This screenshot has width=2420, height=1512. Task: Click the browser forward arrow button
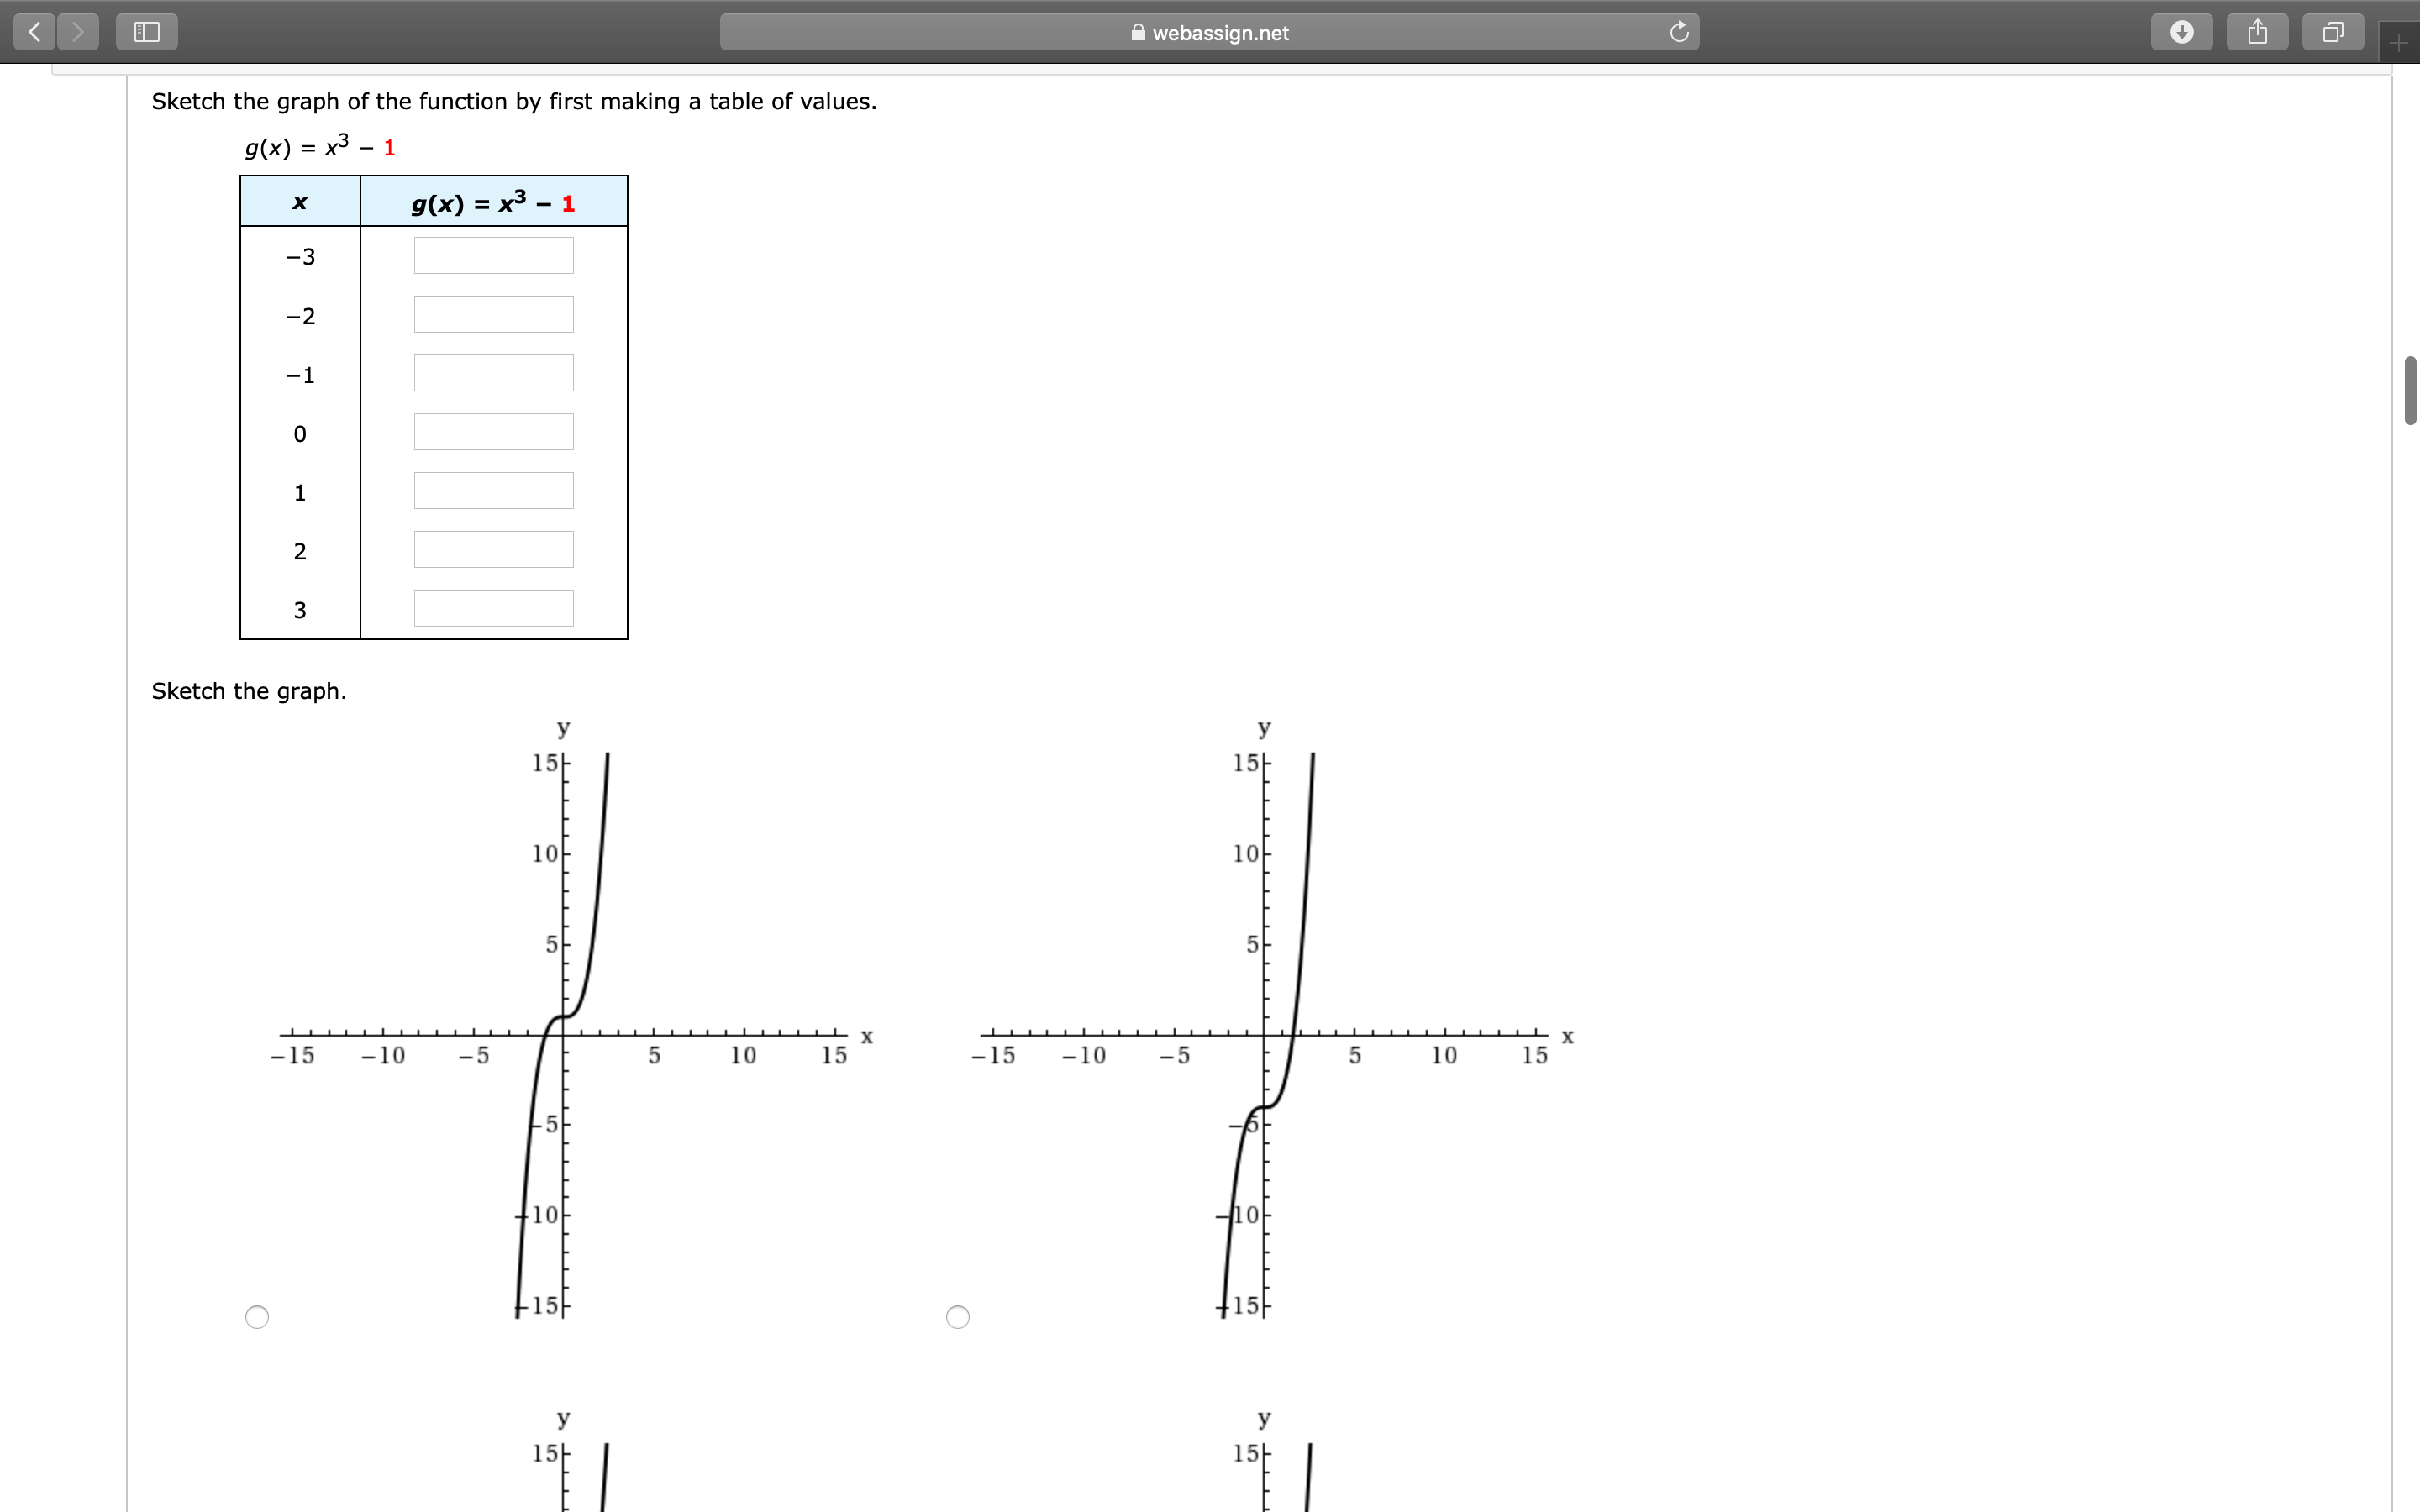click(78, 32)
